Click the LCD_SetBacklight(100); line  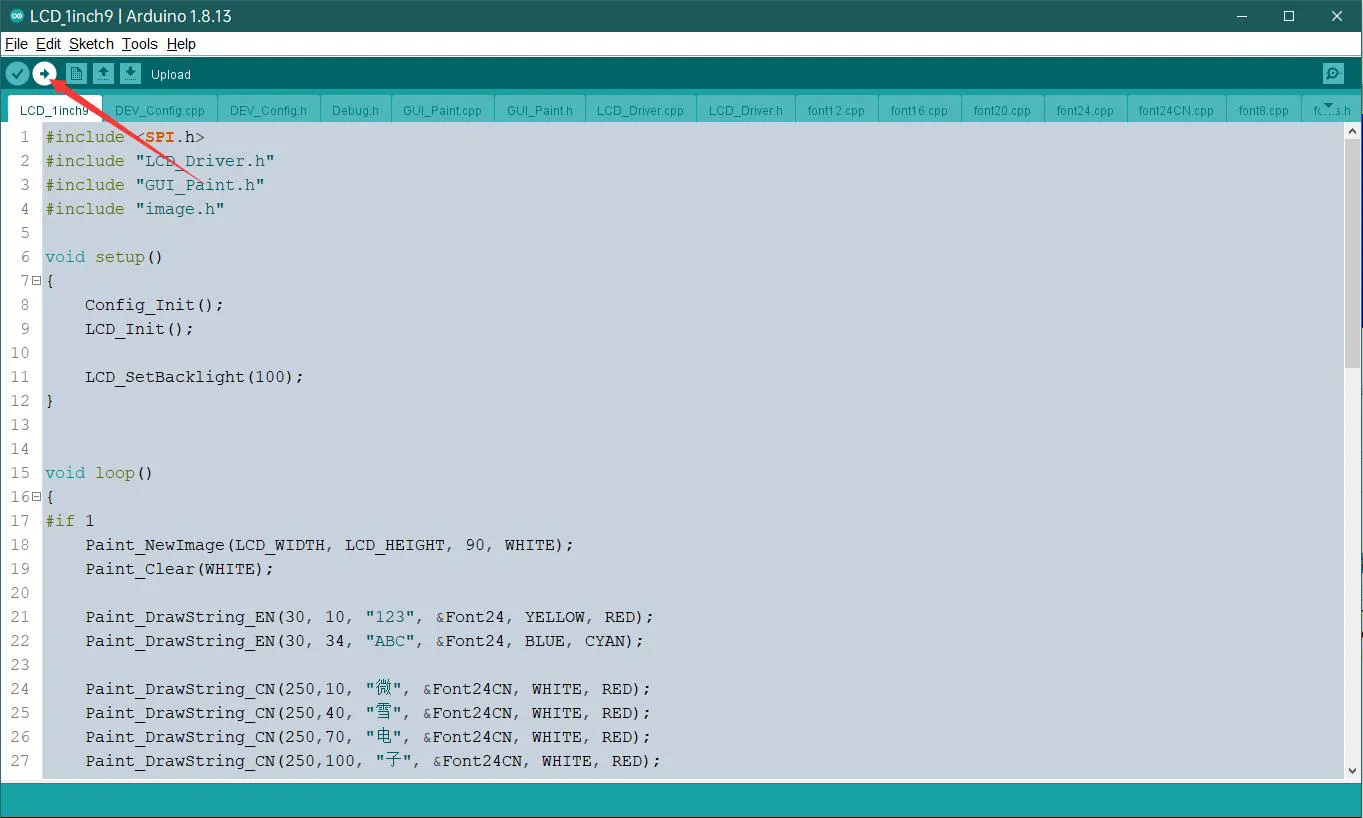(x=194, y=377)
